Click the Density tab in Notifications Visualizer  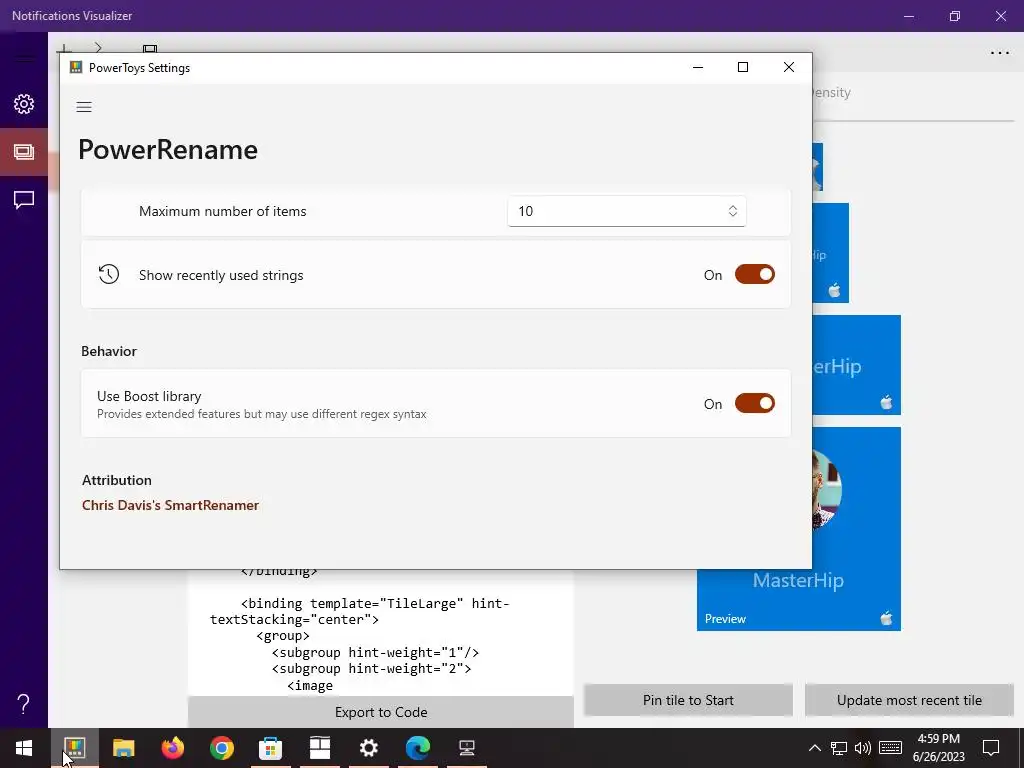[830, 93]
